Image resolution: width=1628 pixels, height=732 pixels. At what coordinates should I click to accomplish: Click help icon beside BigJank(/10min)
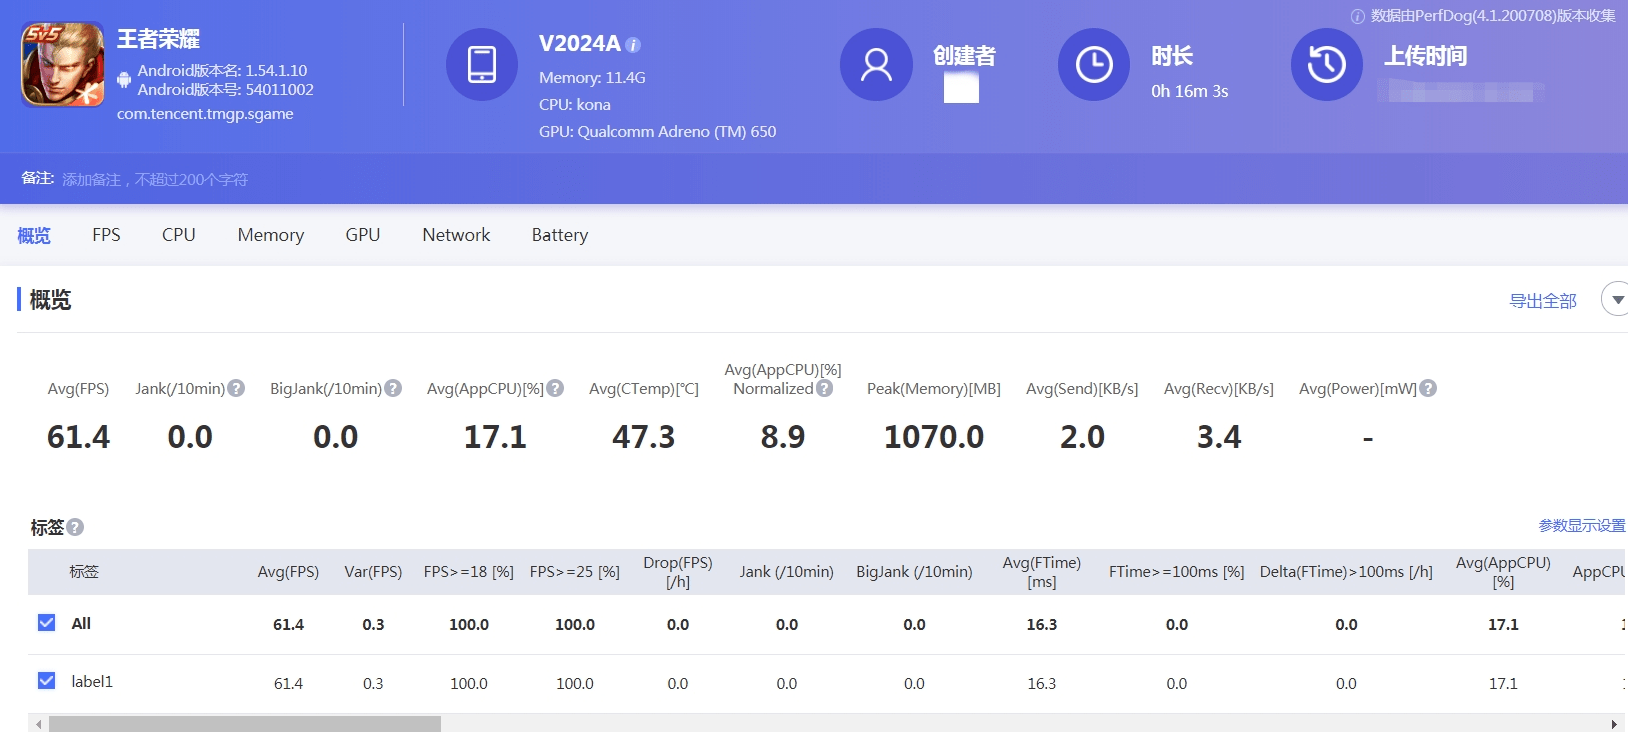coord(393,388)
